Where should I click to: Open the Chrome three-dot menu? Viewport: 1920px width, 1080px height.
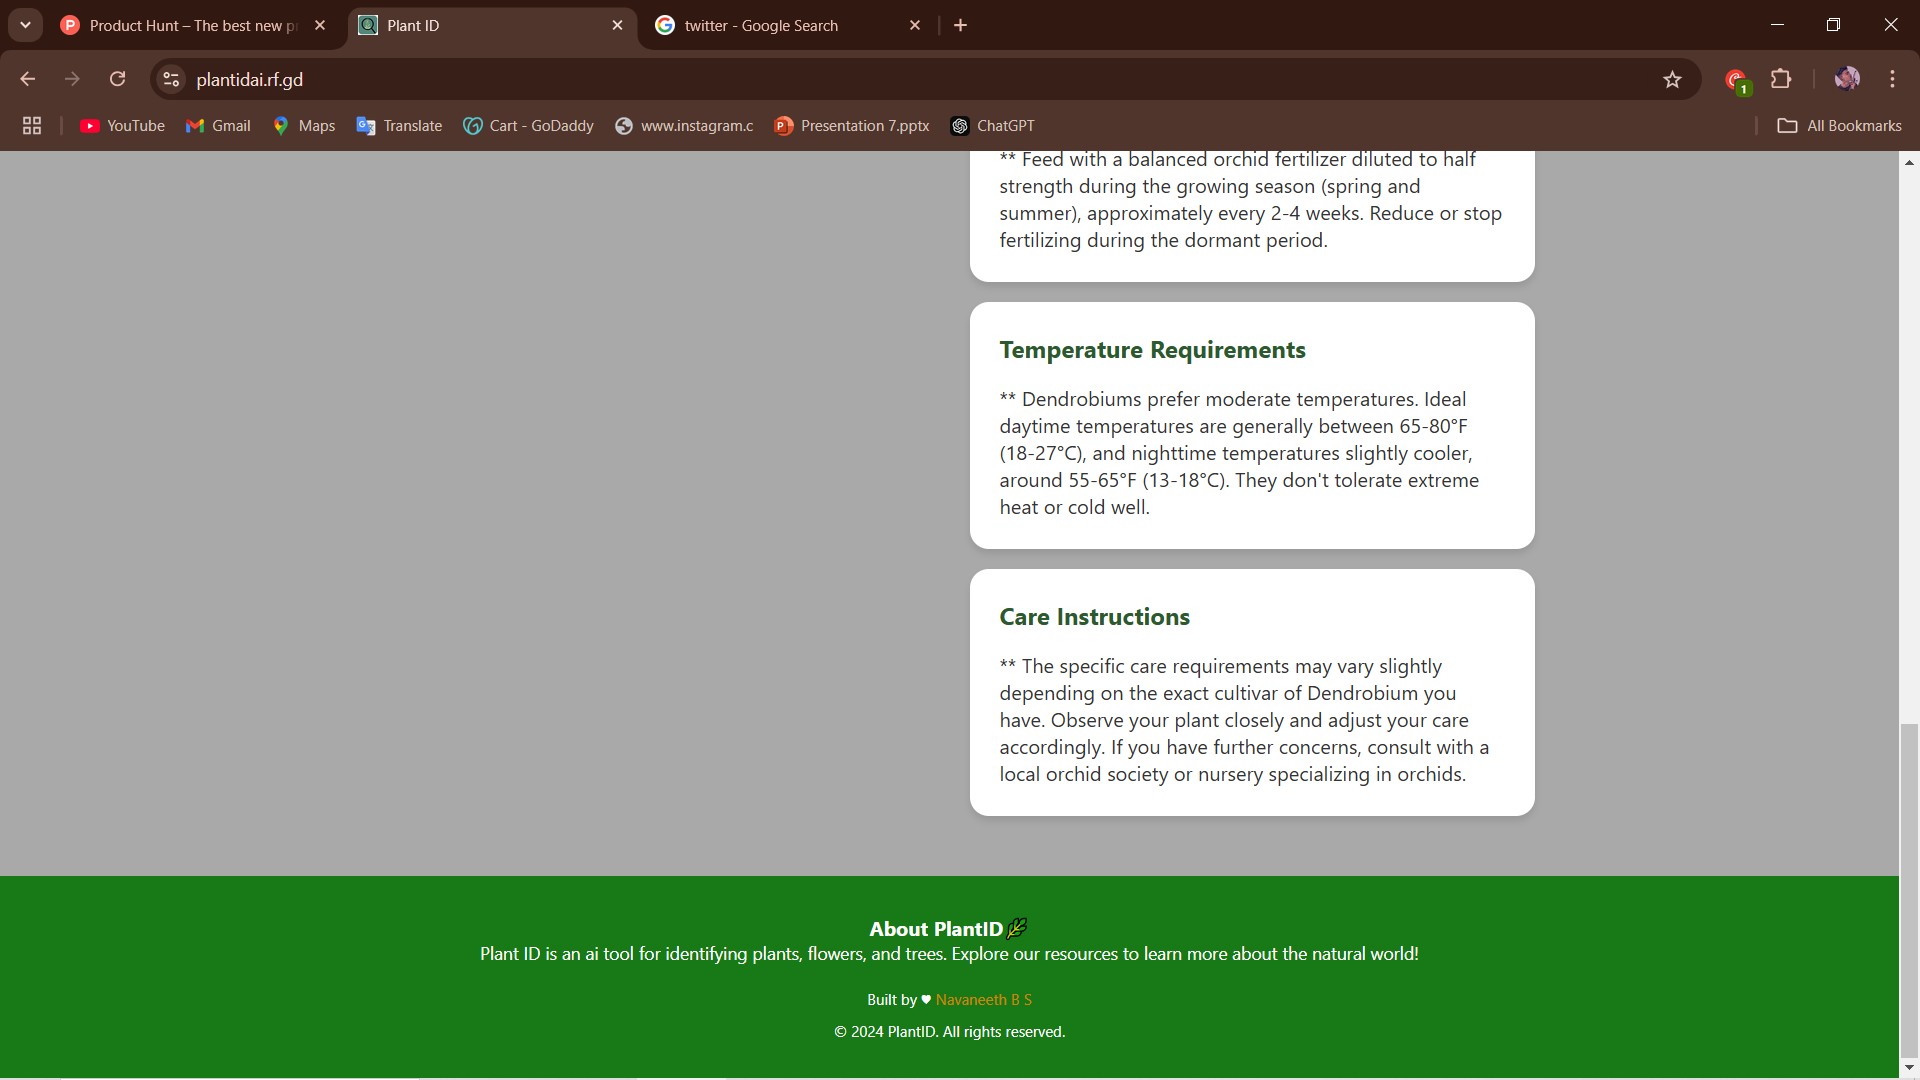1892,79
